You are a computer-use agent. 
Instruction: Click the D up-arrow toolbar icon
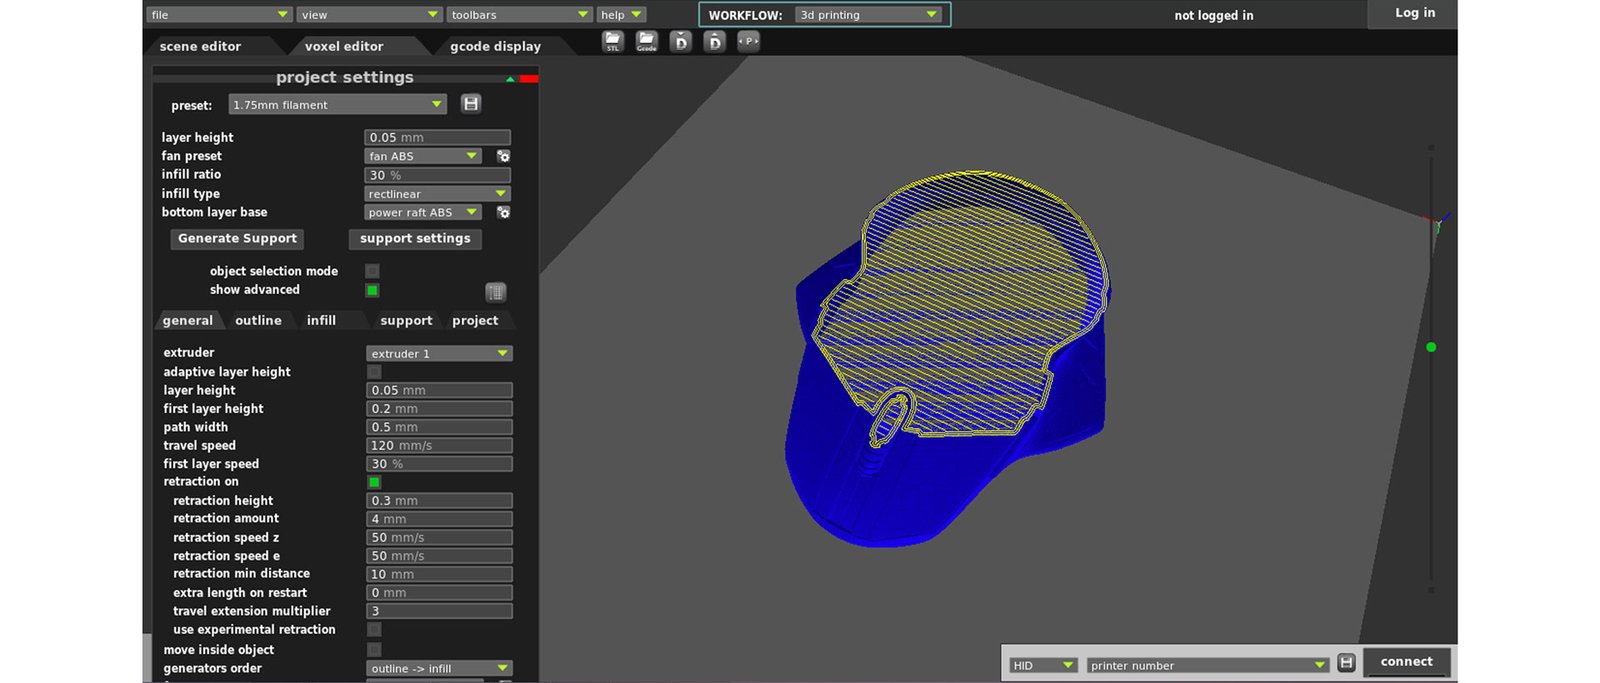(714, 42)
